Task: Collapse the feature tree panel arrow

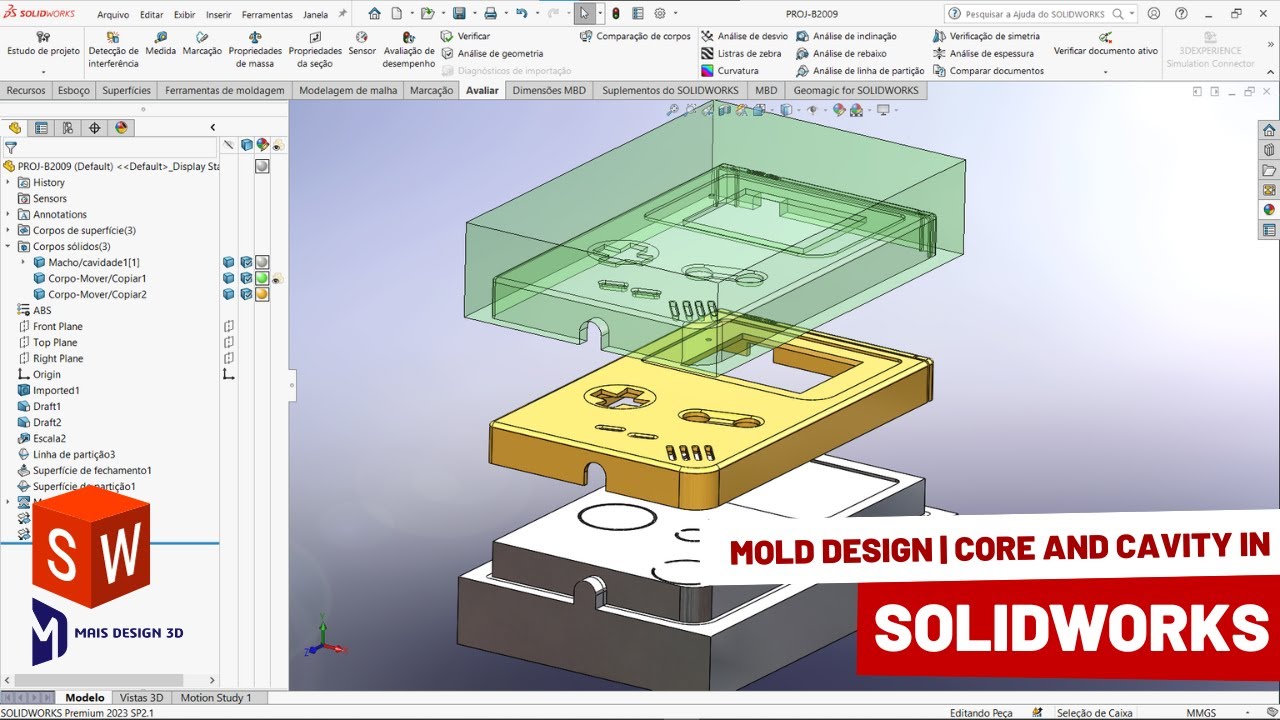Action: (x=212, y=128)
